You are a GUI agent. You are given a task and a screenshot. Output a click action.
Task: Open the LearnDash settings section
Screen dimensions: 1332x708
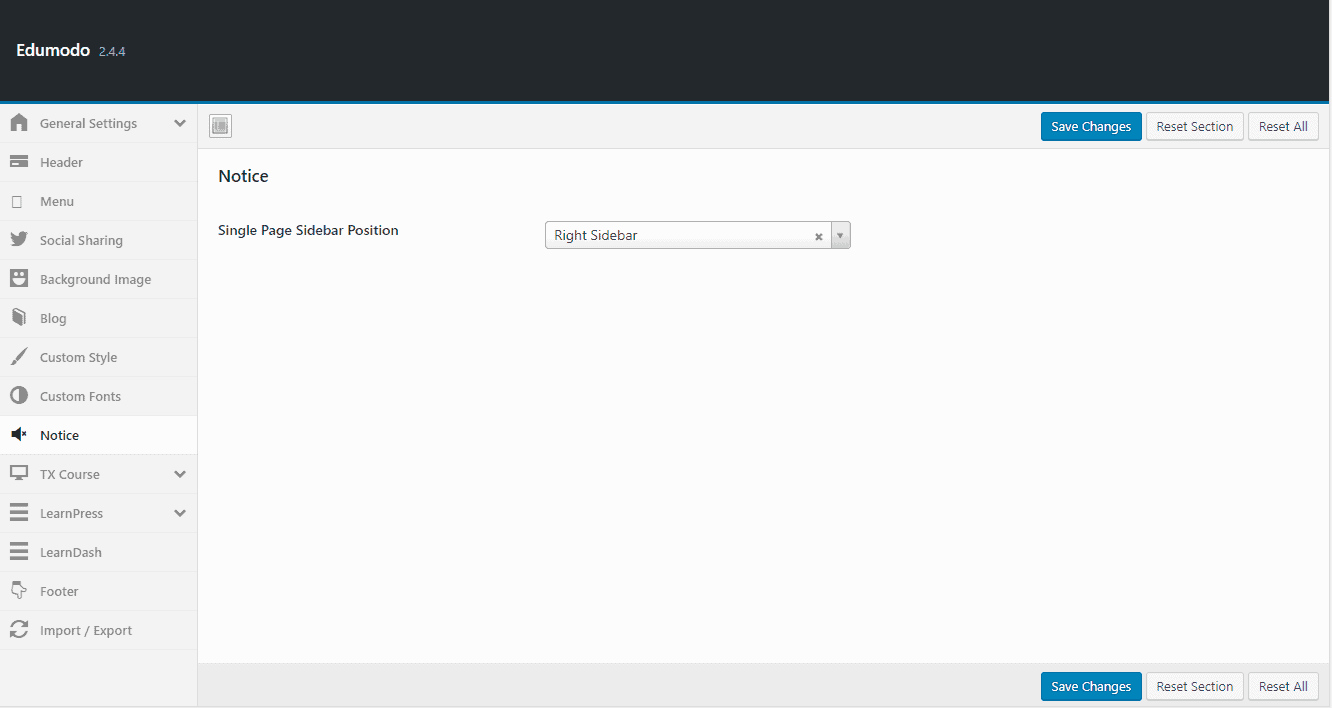(x=70, y=552)
